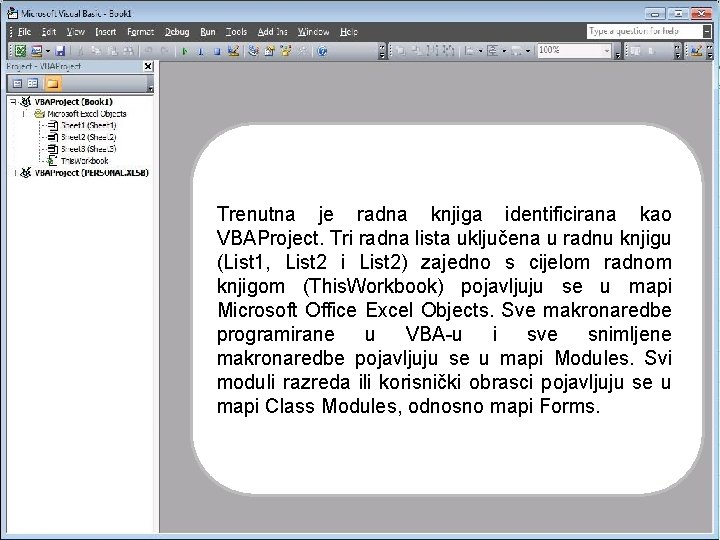Viewport: 720px width, 540px height.
Task: Collapse the Microsoft Excel Objects folder
Action: (24, 114)
